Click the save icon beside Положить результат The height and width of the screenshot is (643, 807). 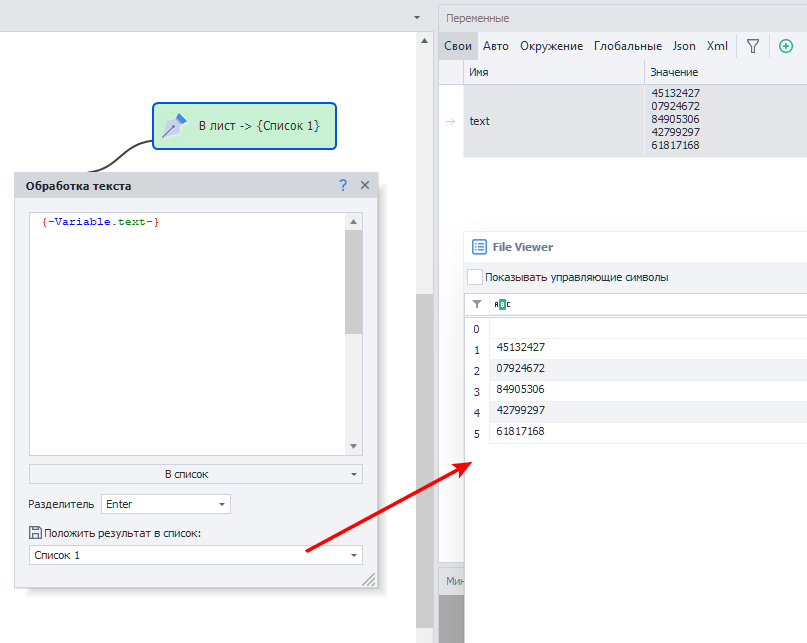[36, 533]
